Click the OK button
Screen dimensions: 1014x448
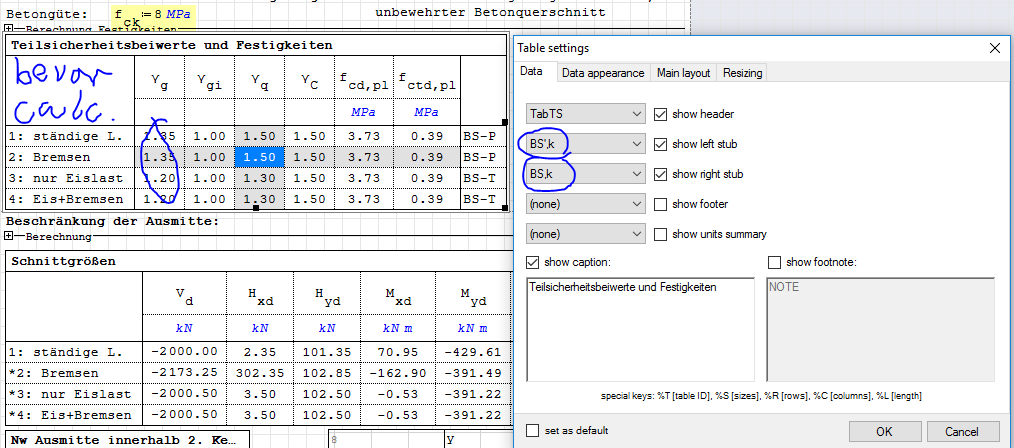884,431
